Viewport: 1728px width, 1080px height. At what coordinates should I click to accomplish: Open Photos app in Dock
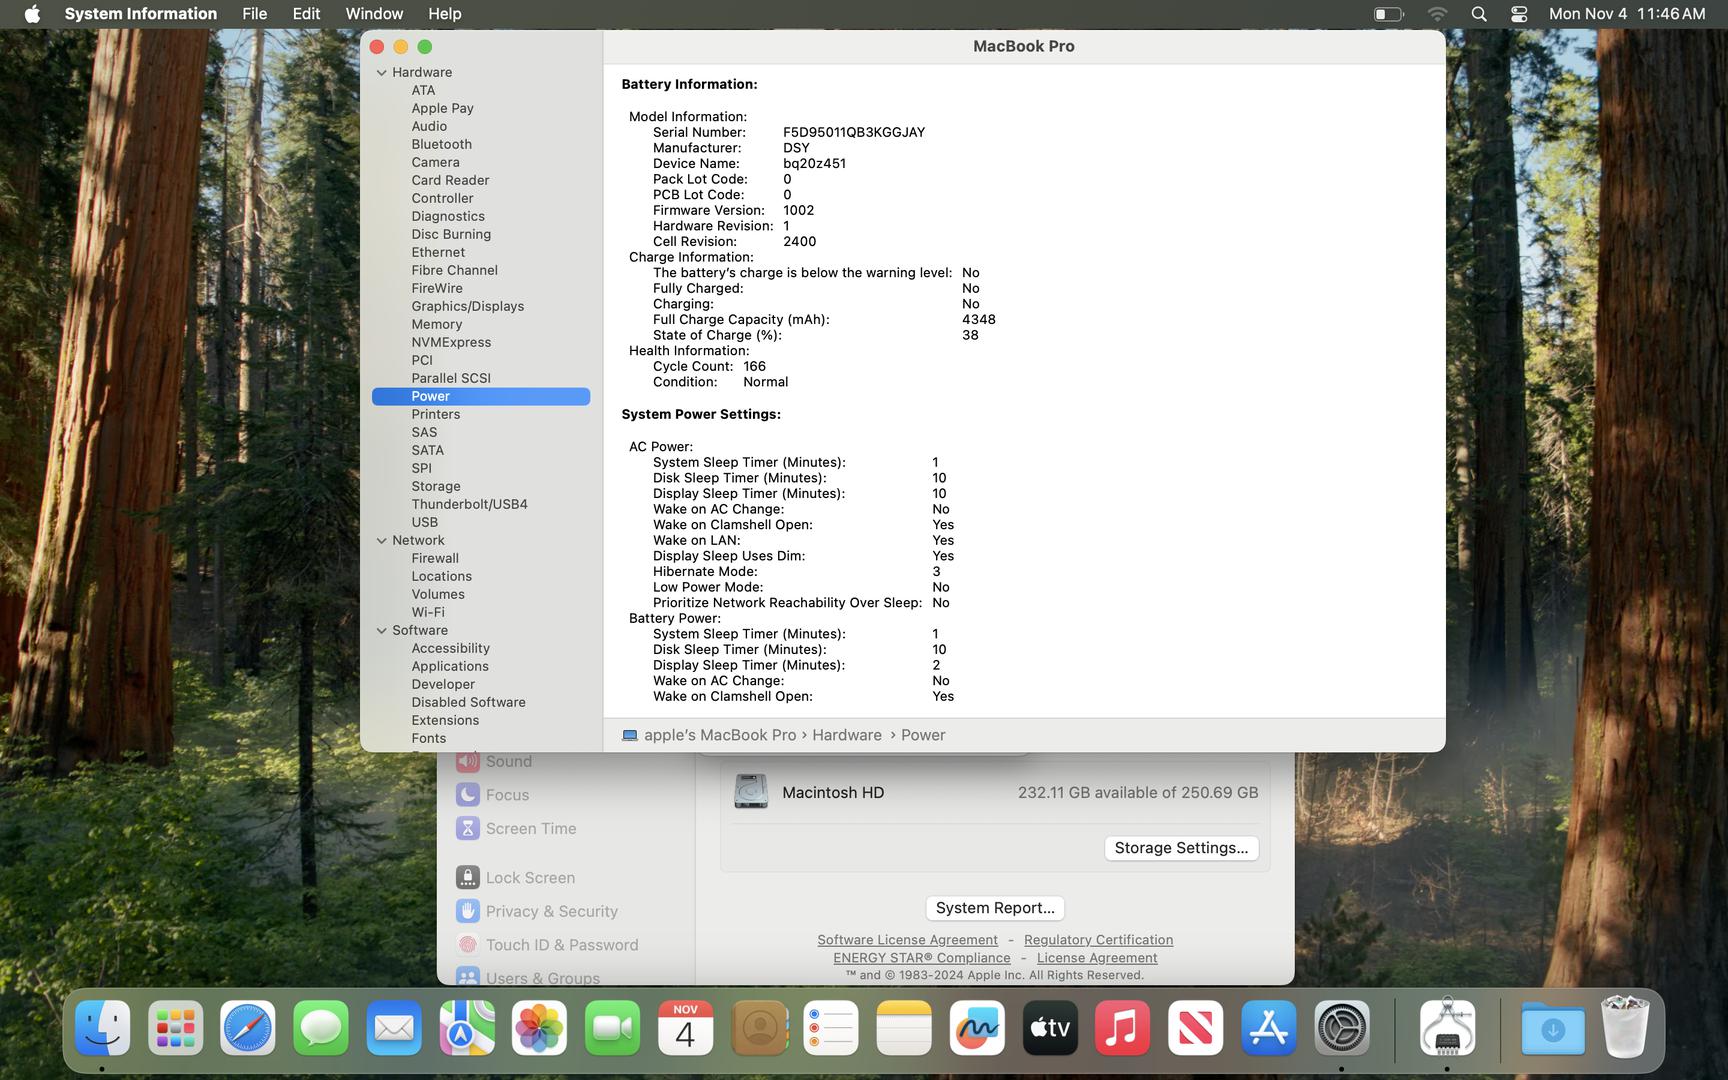pyautogui.click(x=540, y=1028)
